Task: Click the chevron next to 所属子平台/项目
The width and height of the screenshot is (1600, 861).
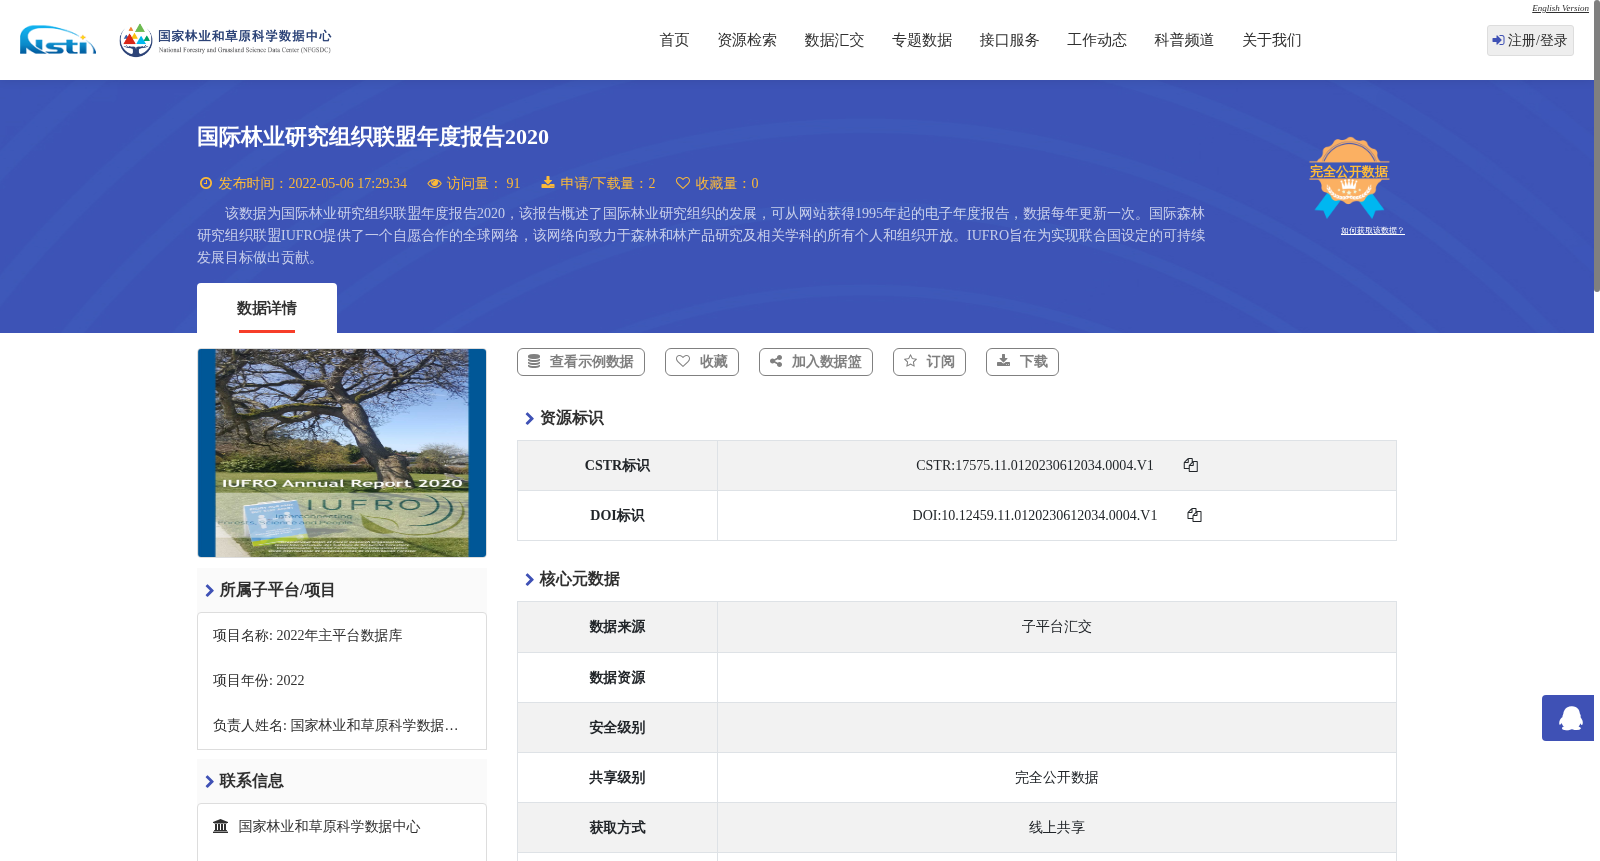Action: tap(209, 590)
